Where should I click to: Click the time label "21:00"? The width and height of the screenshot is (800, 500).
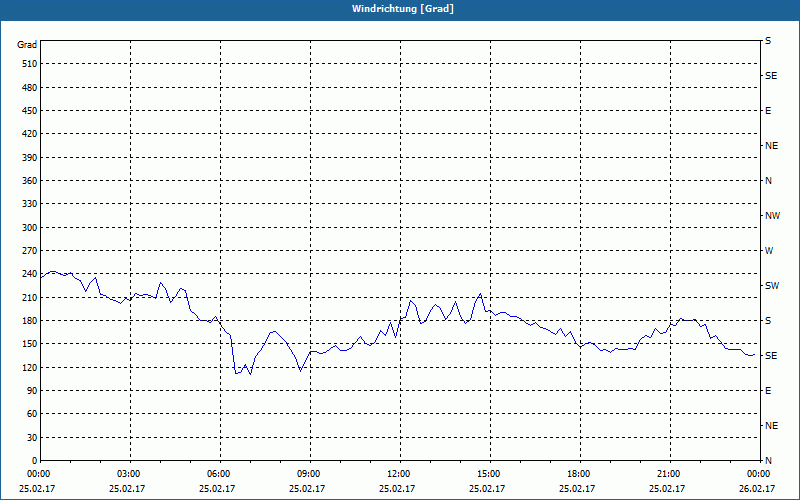coord(669,474)
